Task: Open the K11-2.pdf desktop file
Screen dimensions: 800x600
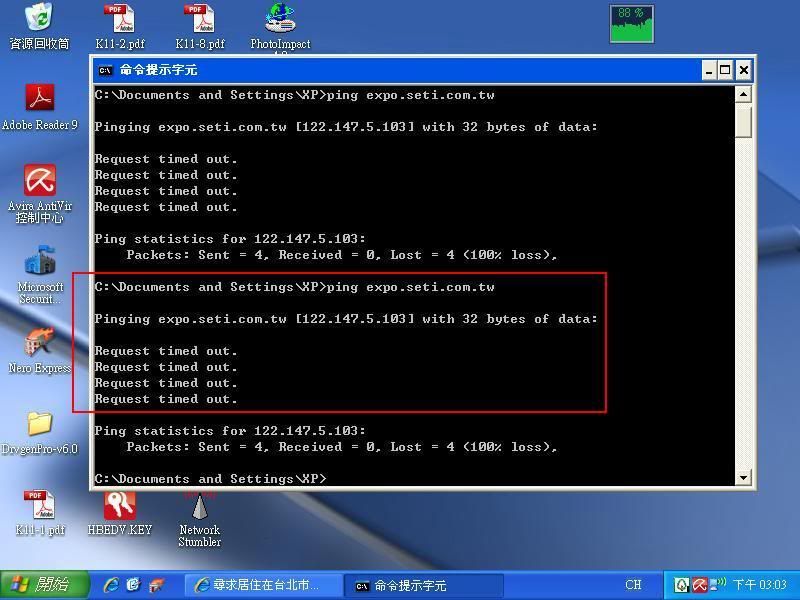Action: pos(120,19)
